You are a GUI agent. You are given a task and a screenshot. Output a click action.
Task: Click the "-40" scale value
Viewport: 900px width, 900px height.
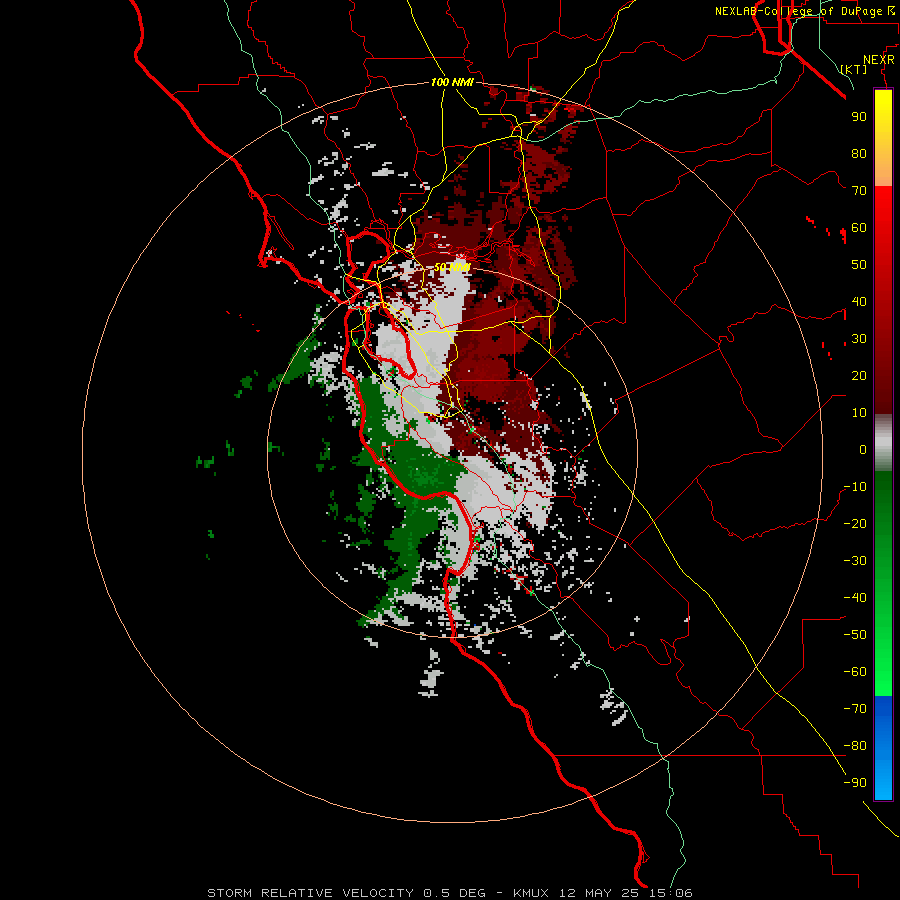point(855,598)
